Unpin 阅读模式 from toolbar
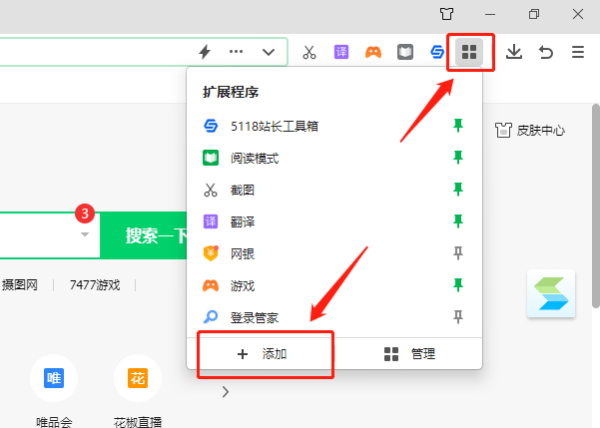This screenshot has height=428, width=600. tap(458, 157)
